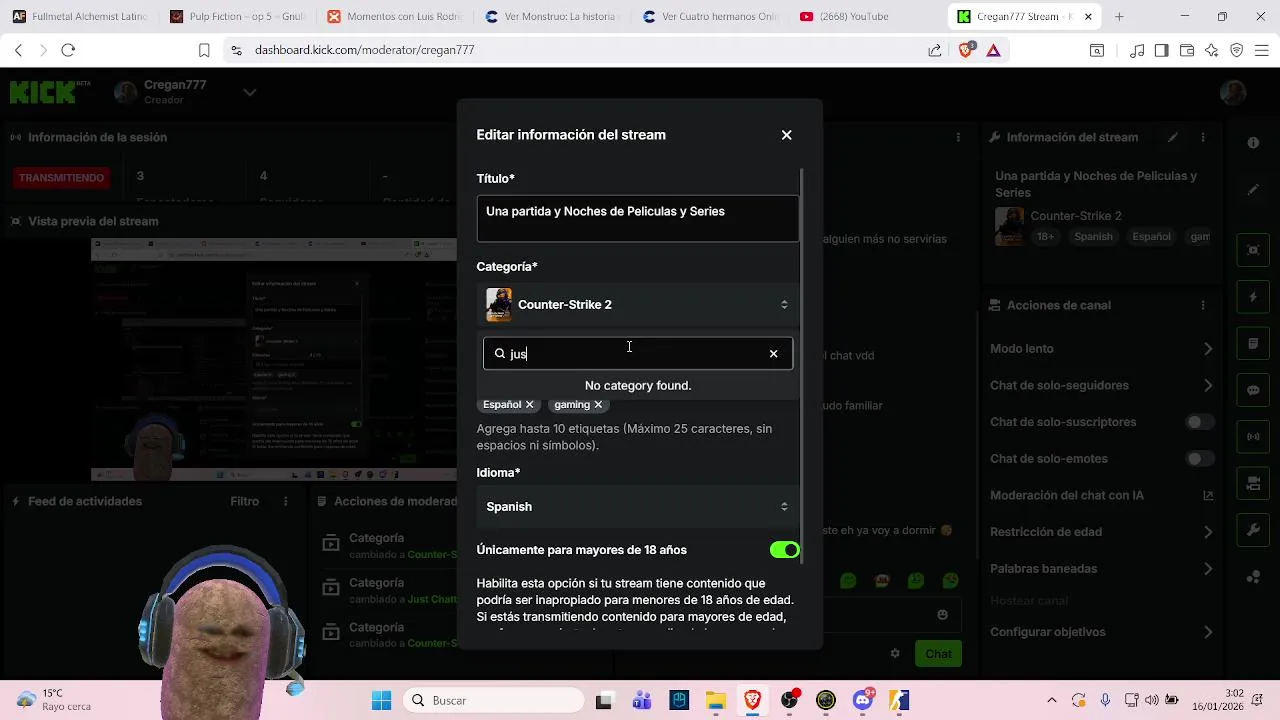The image size is (1280, 720).
Task: Expand Configurar objetivos settings
Action: [x=1208, y=632]
